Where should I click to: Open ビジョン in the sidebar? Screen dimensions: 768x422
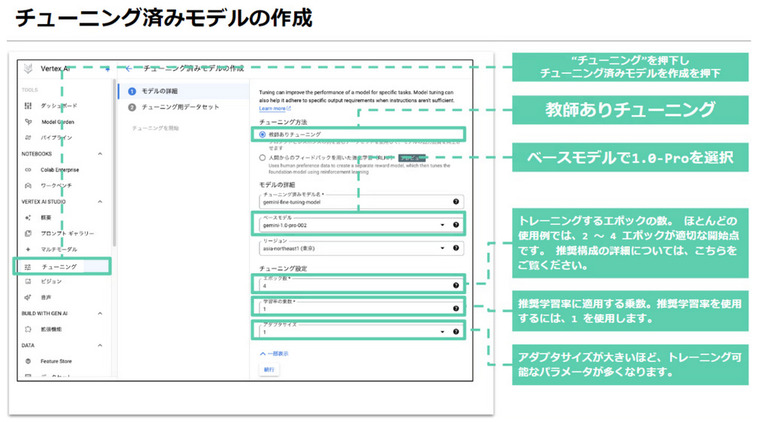51,281
